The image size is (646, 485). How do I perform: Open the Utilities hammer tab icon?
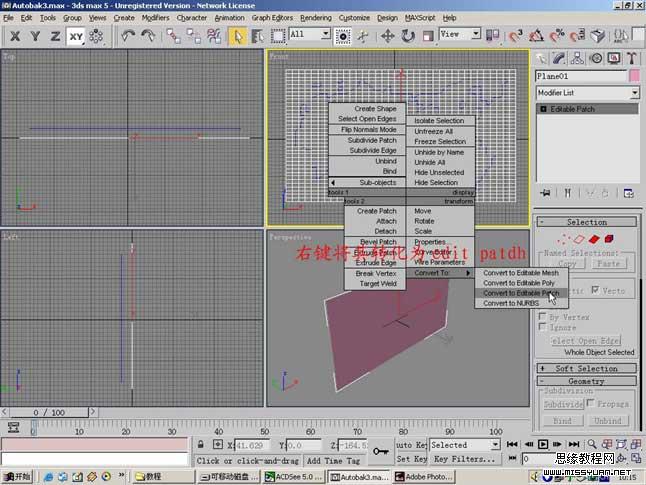tap(632, 59)
